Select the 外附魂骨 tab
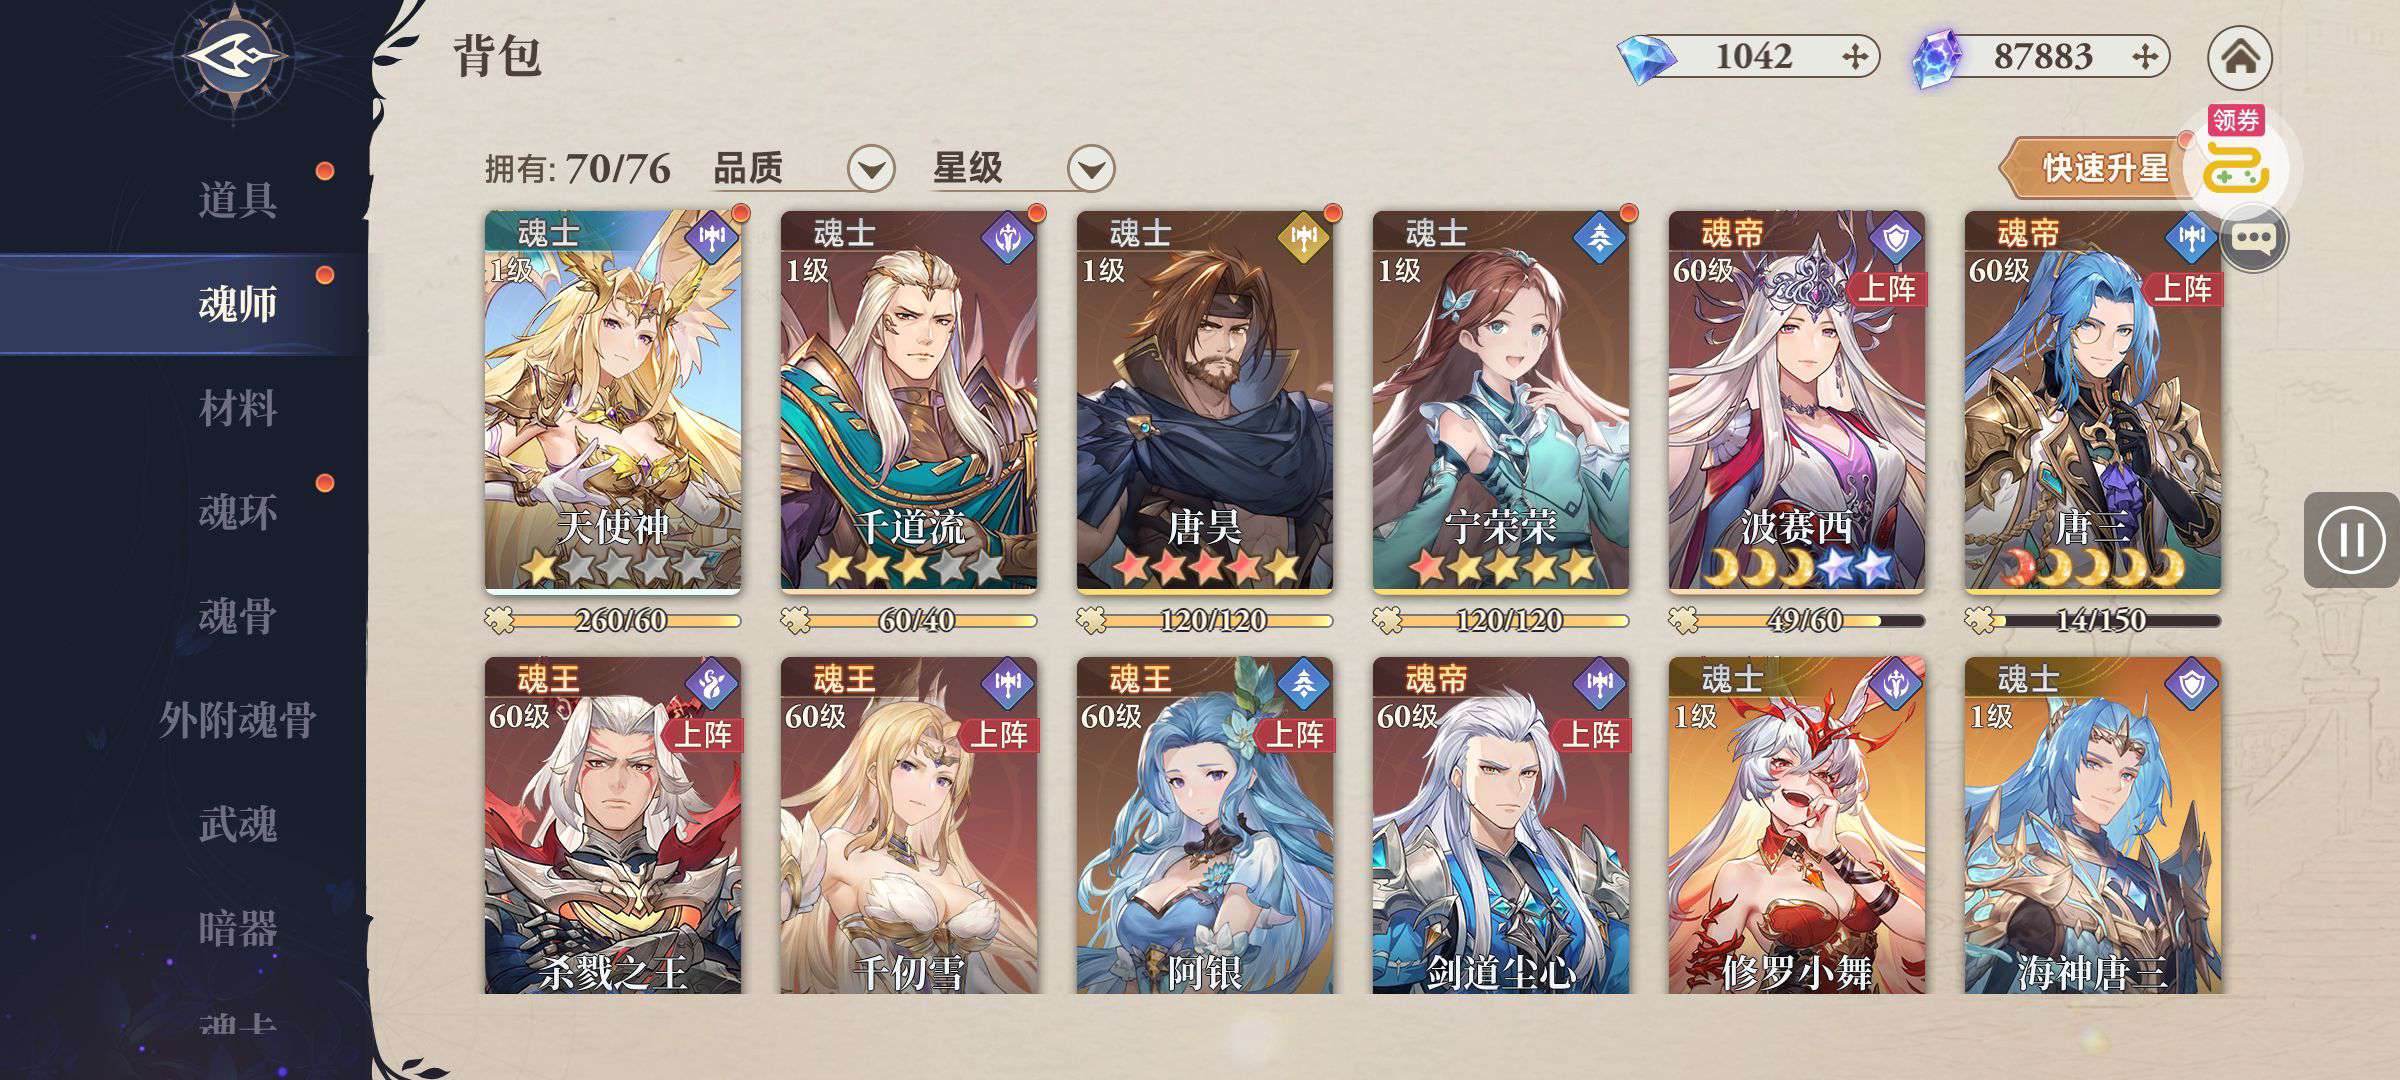2400x1080 pixels. click(237, 720)
